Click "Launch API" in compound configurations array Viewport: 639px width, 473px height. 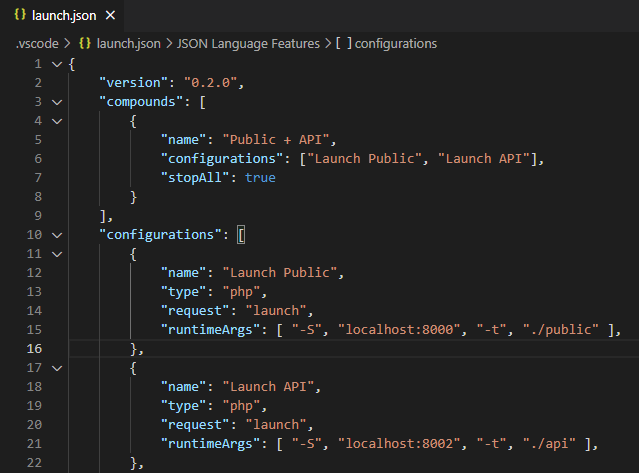pos(484,159)
